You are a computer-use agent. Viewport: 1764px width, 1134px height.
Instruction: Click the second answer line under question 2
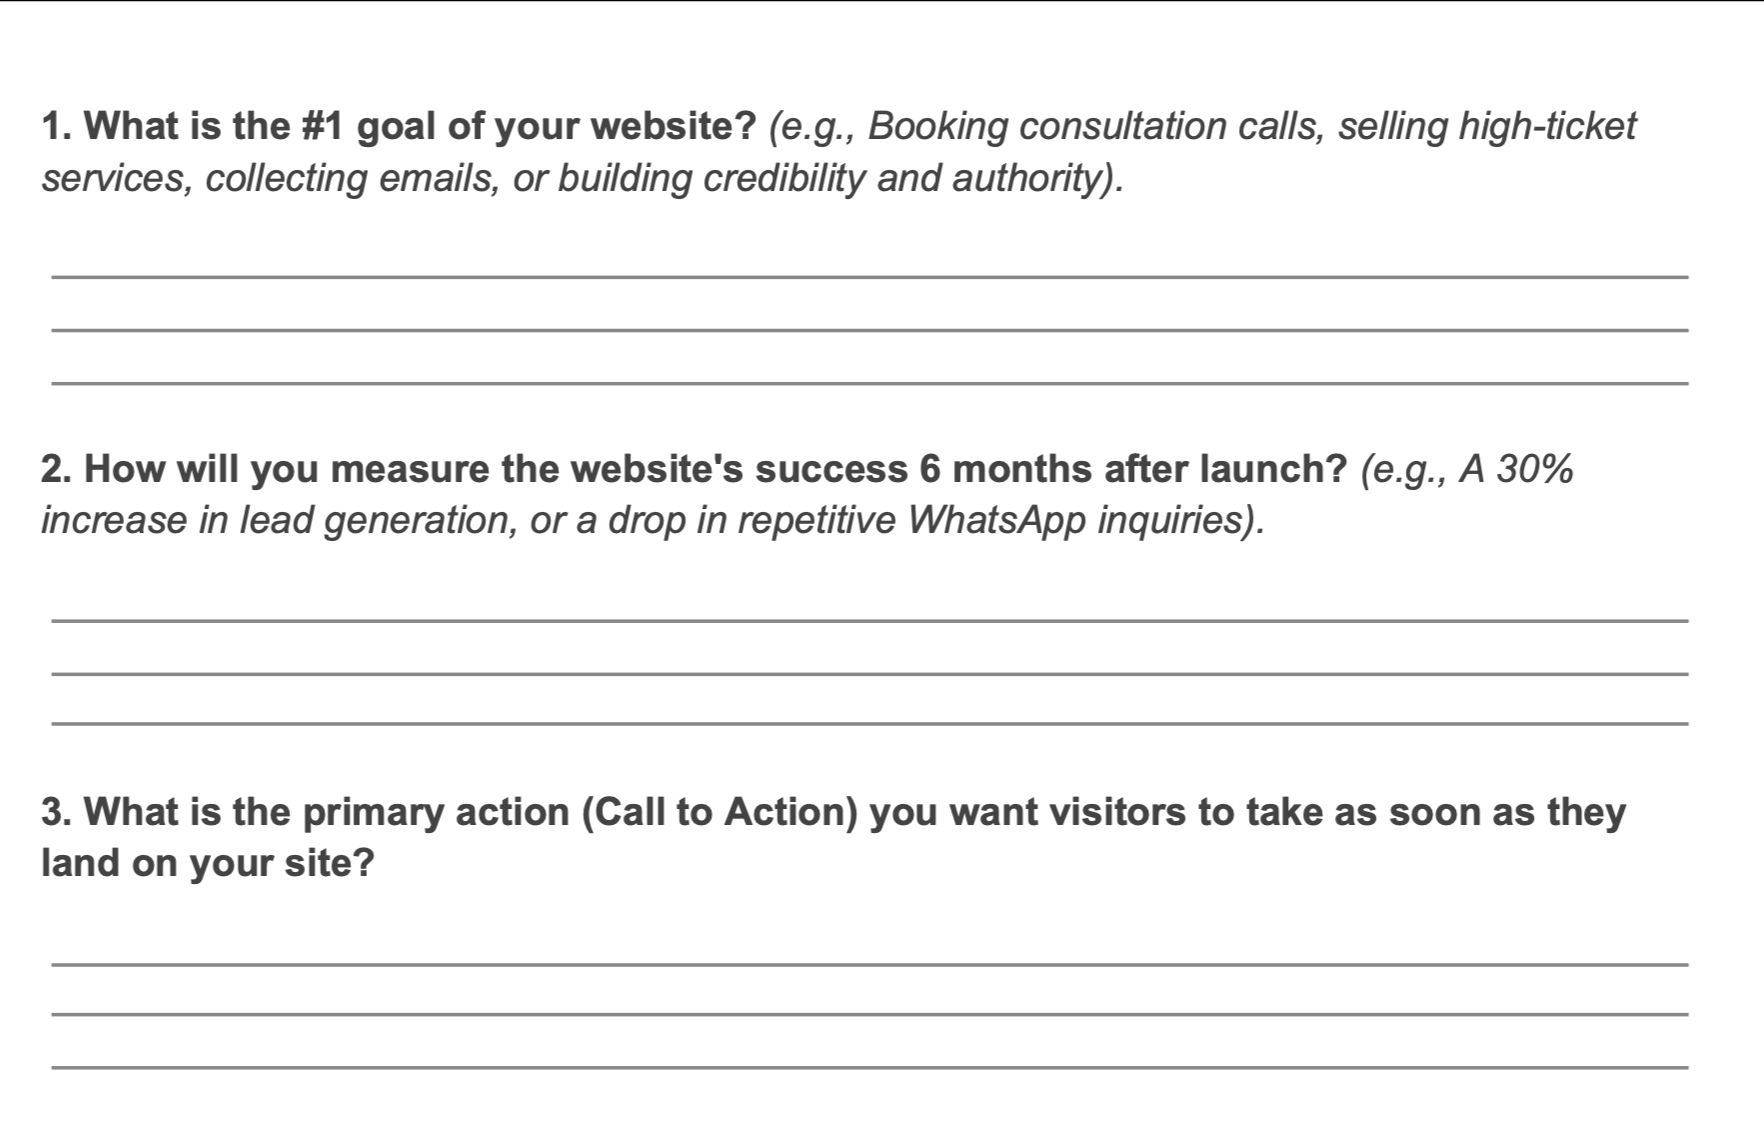click(x=868, y=673)
